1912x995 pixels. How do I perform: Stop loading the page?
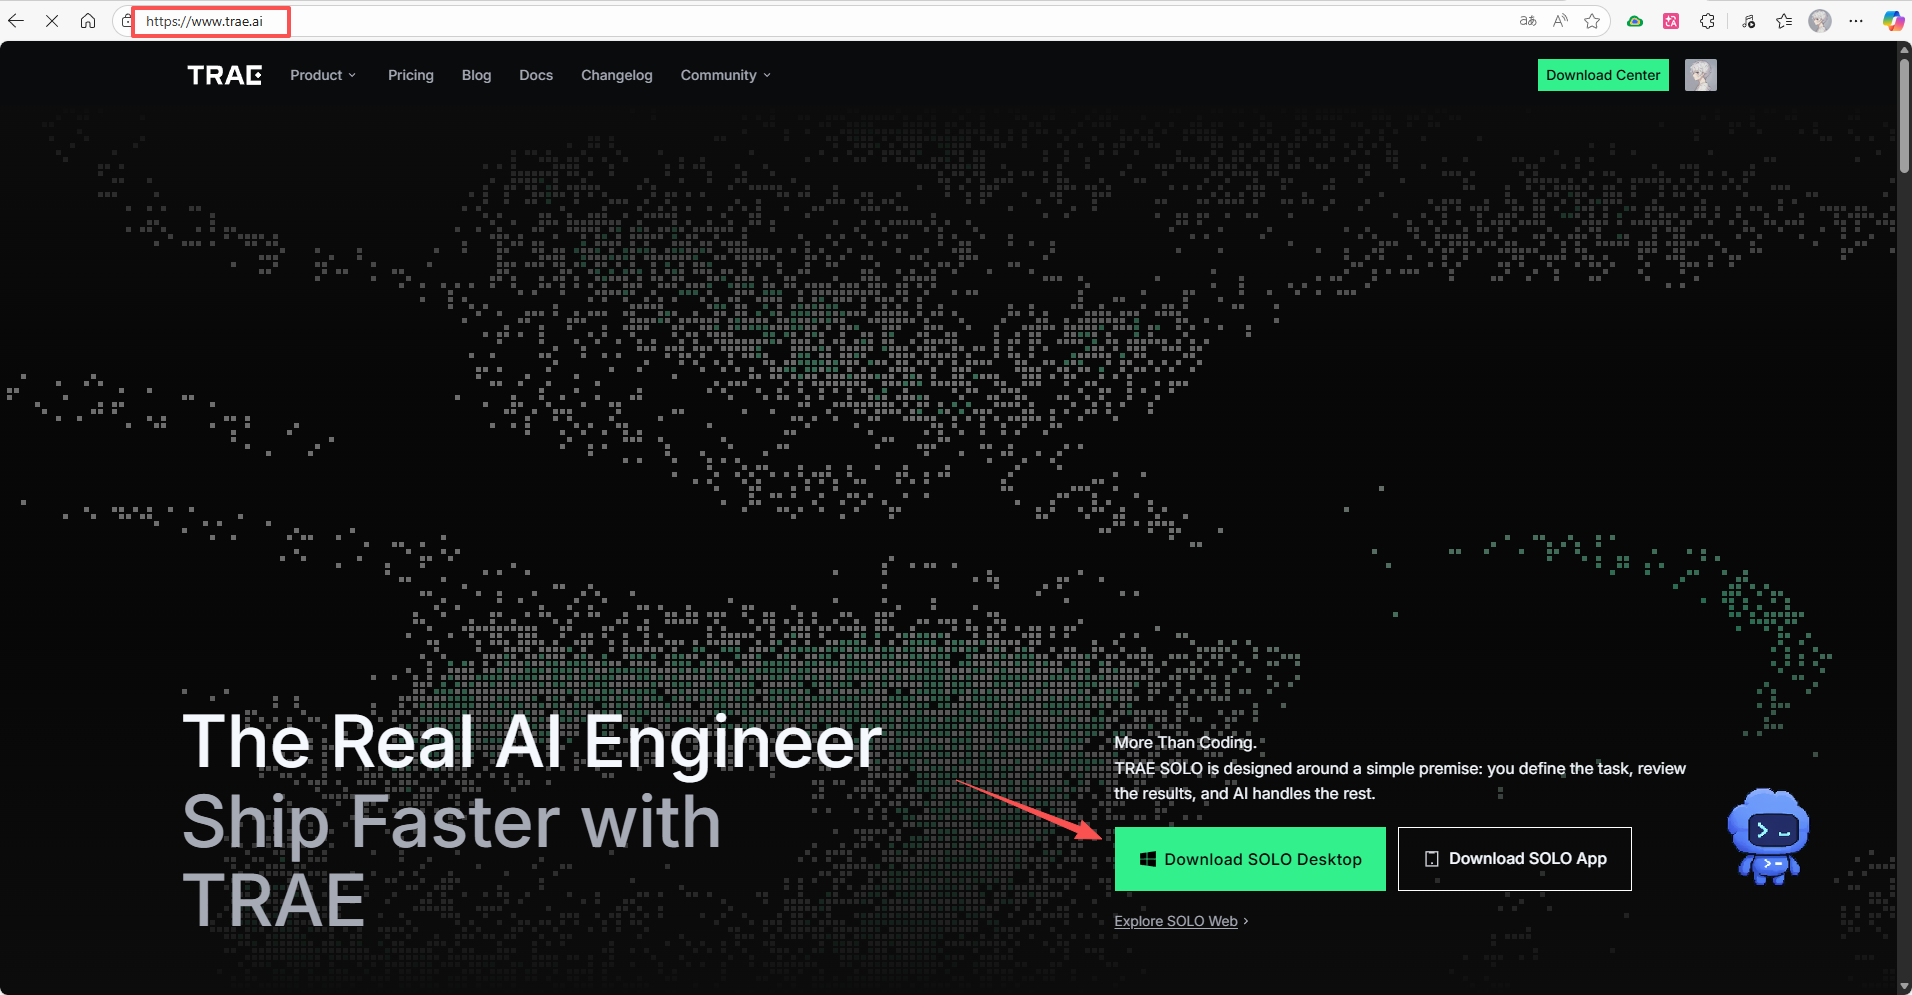point(52,21)
